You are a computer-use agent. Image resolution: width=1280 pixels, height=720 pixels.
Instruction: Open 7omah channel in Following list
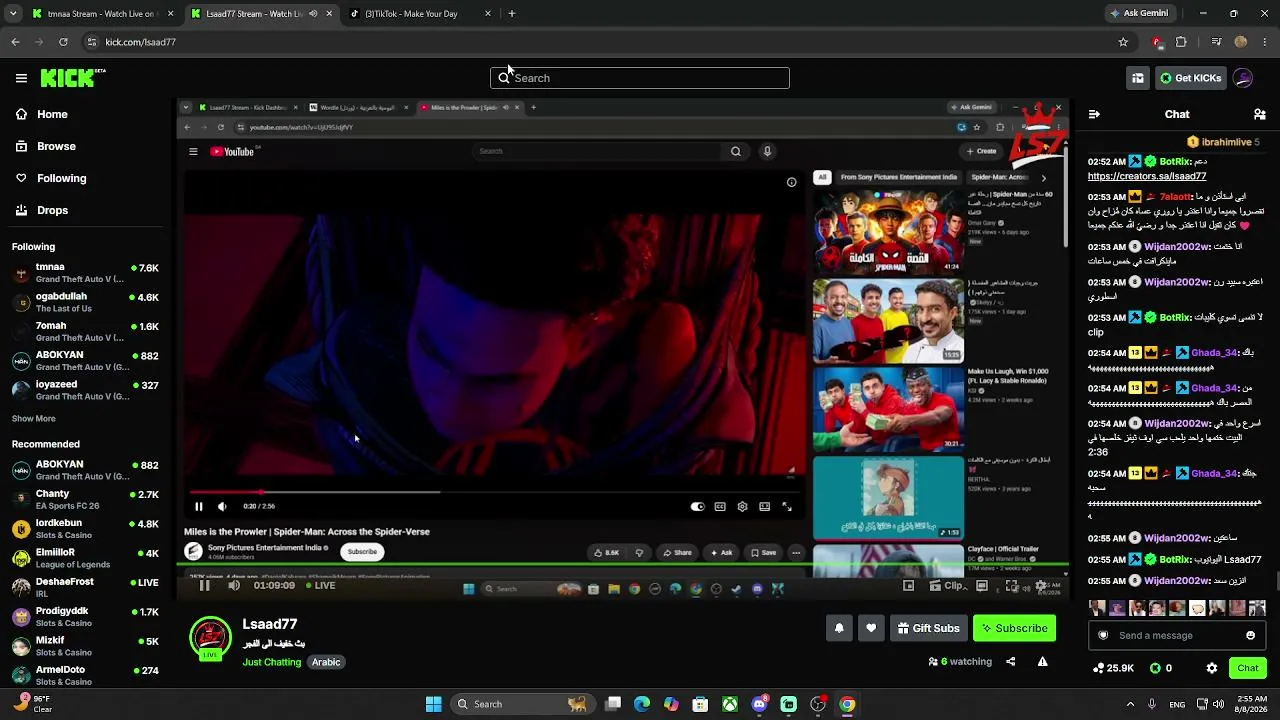coord(86,331)
